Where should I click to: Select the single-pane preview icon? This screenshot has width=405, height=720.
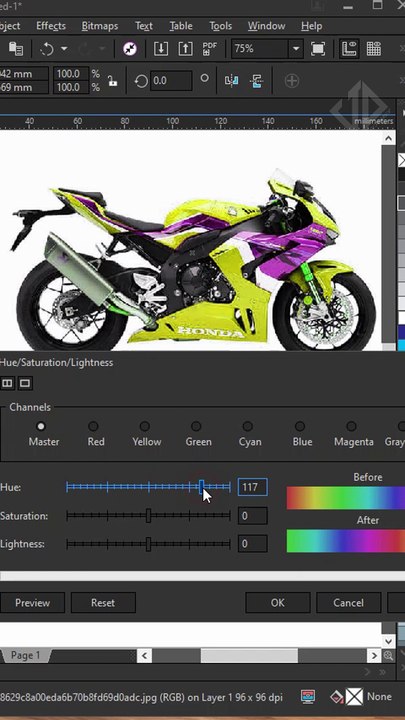25,383
